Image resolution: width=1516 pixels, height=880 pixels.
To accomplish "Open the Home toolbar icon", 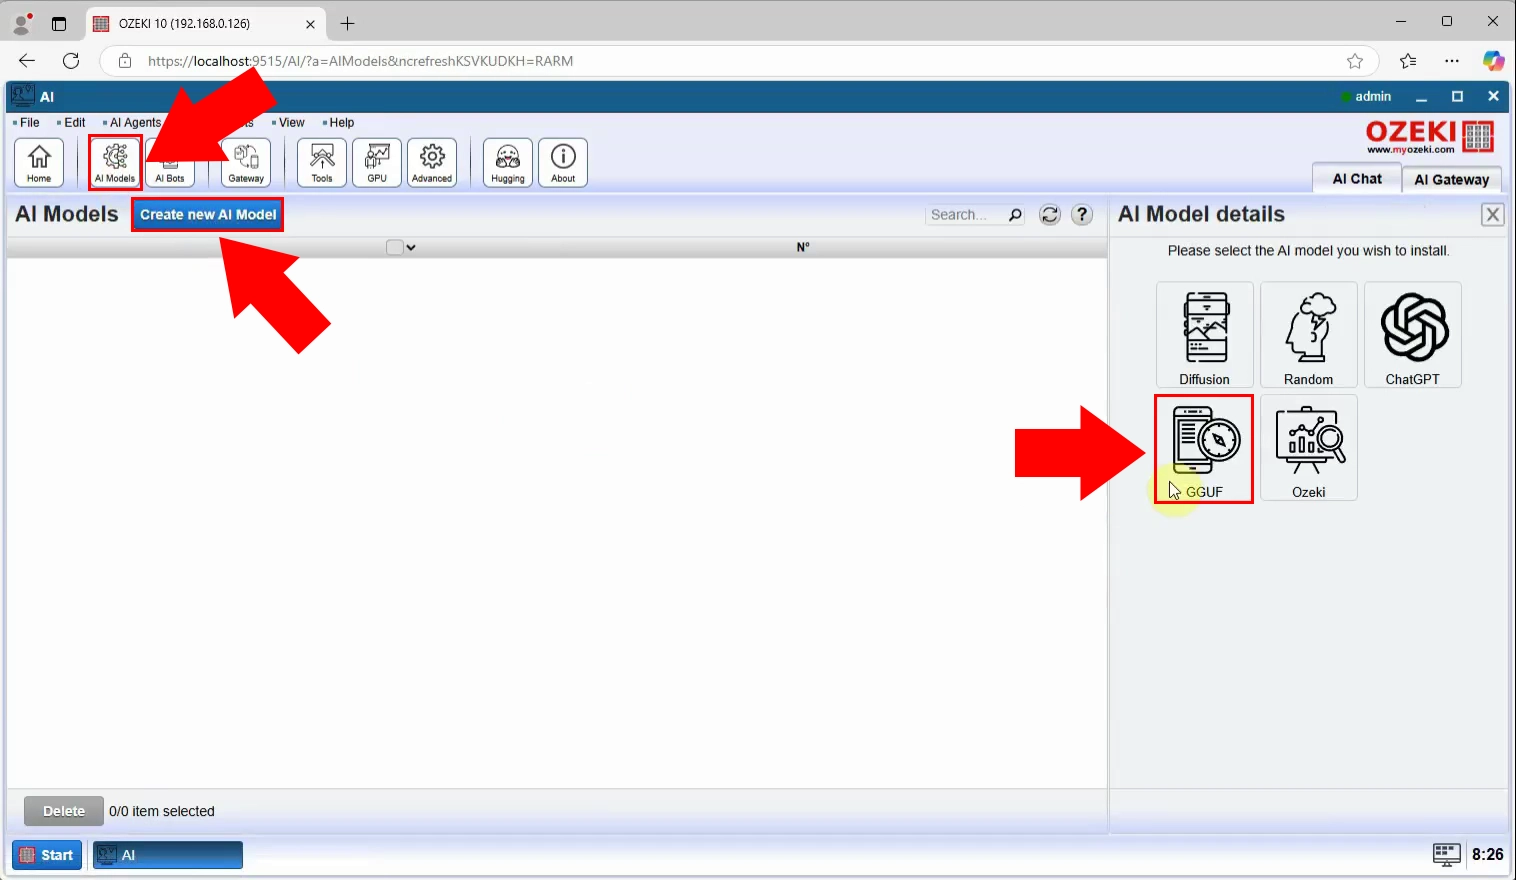I will (x=39, y=162).
